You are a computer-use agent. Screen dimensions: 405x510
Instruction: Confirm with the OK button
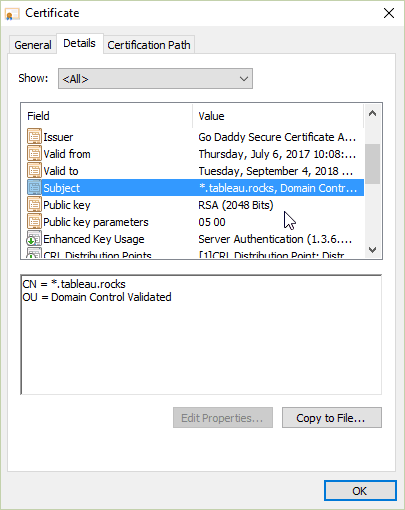(x=360, y=491)
